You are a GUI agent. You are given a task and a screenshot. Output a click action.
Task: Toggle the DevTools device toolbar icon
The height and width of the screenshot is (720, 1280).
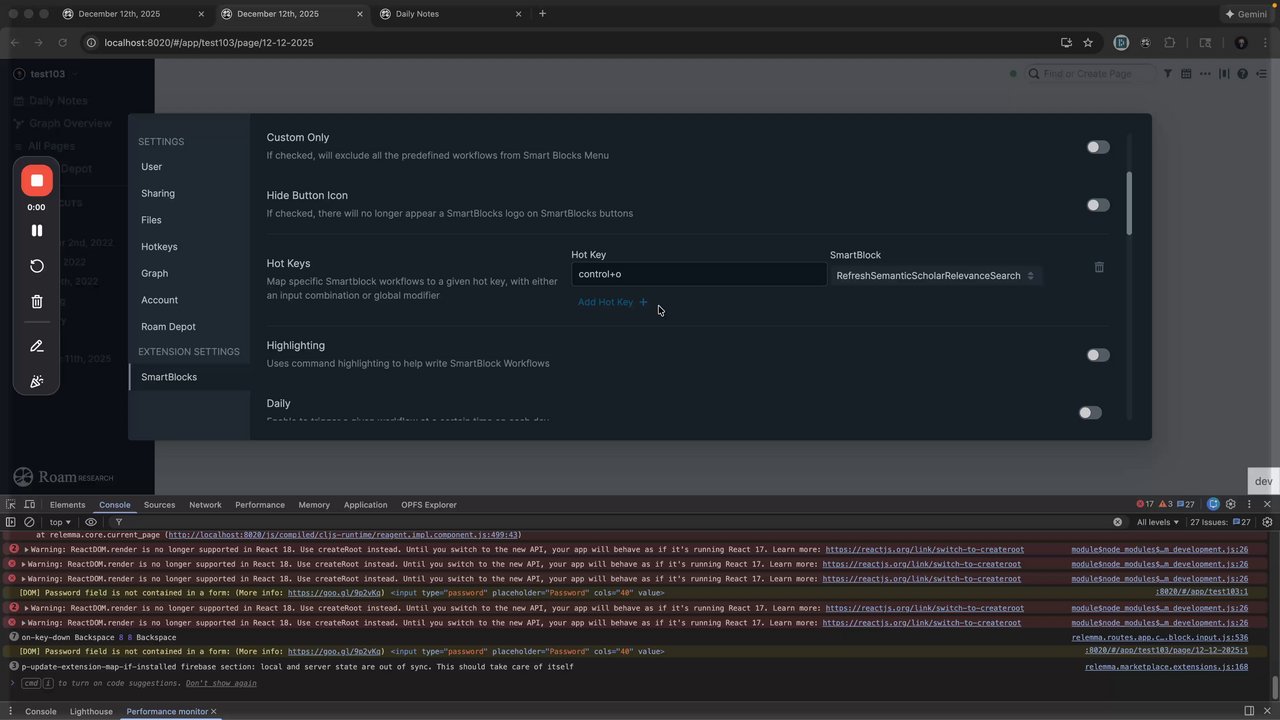(30, 505)
